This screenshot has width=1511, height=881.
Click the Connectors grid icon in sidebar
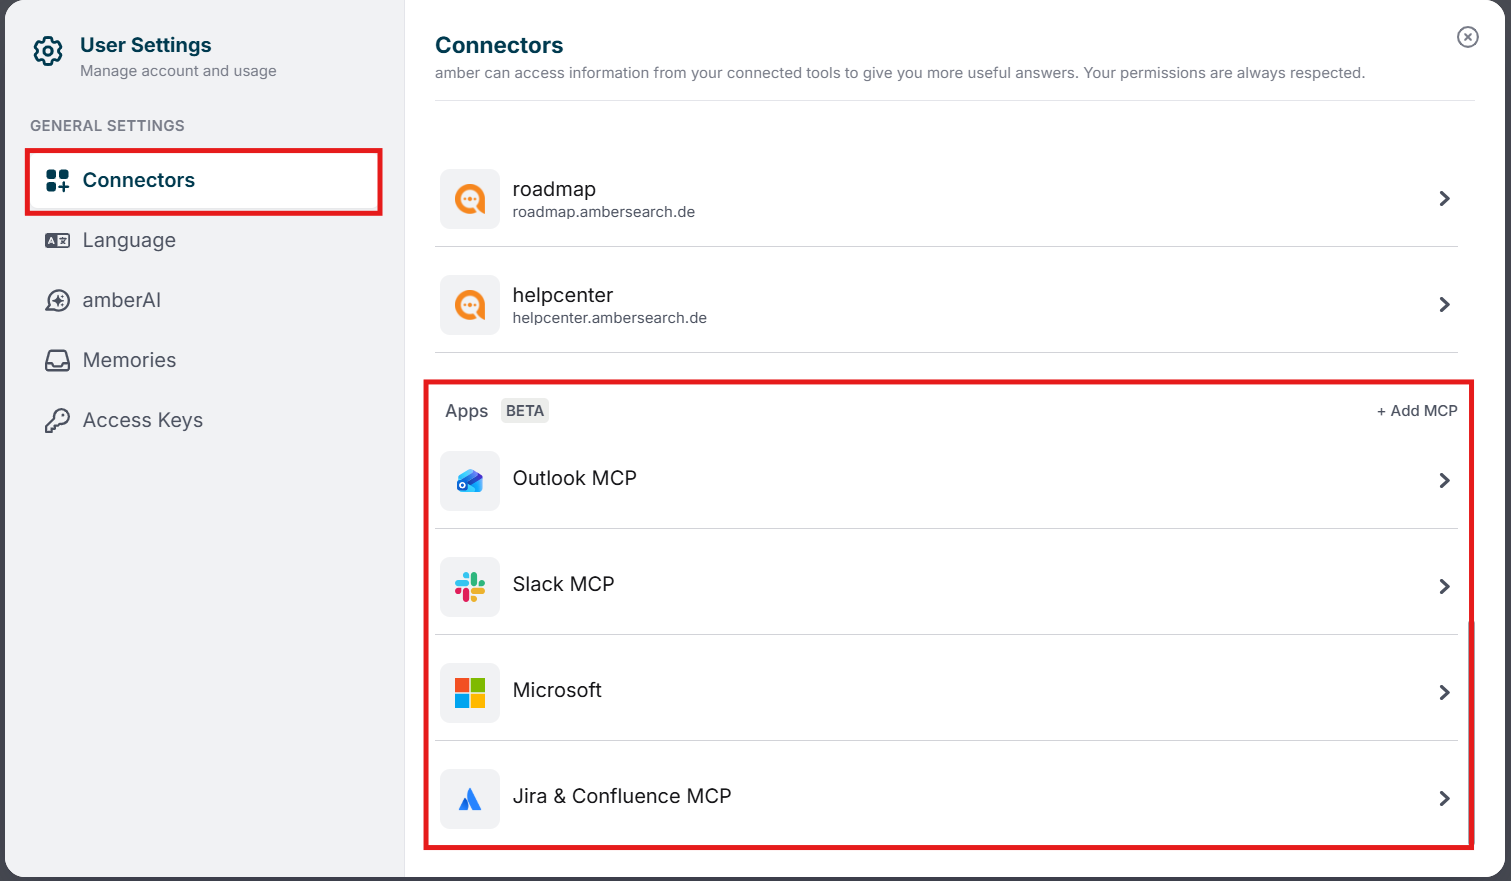(x=58, y=180)
